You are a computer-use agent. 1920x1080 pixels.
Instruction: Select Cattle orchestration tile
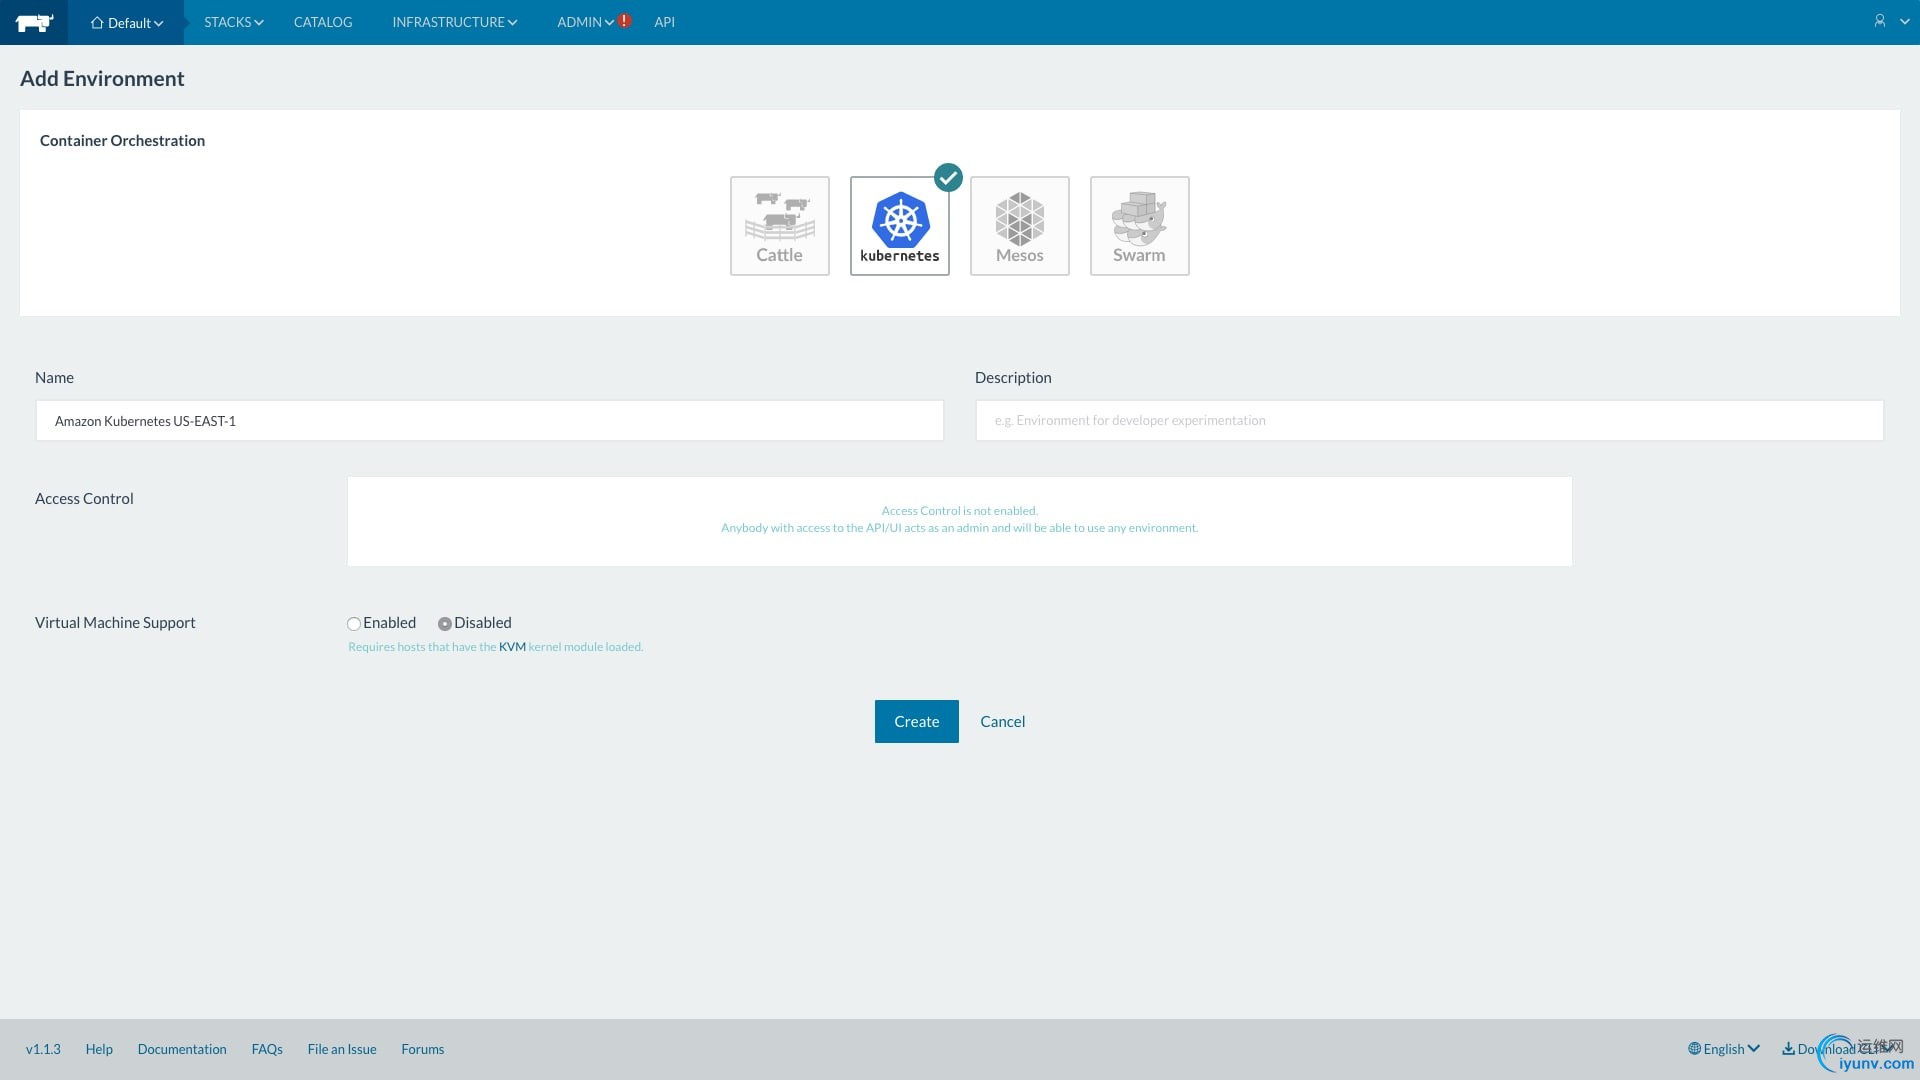point(780,226)
